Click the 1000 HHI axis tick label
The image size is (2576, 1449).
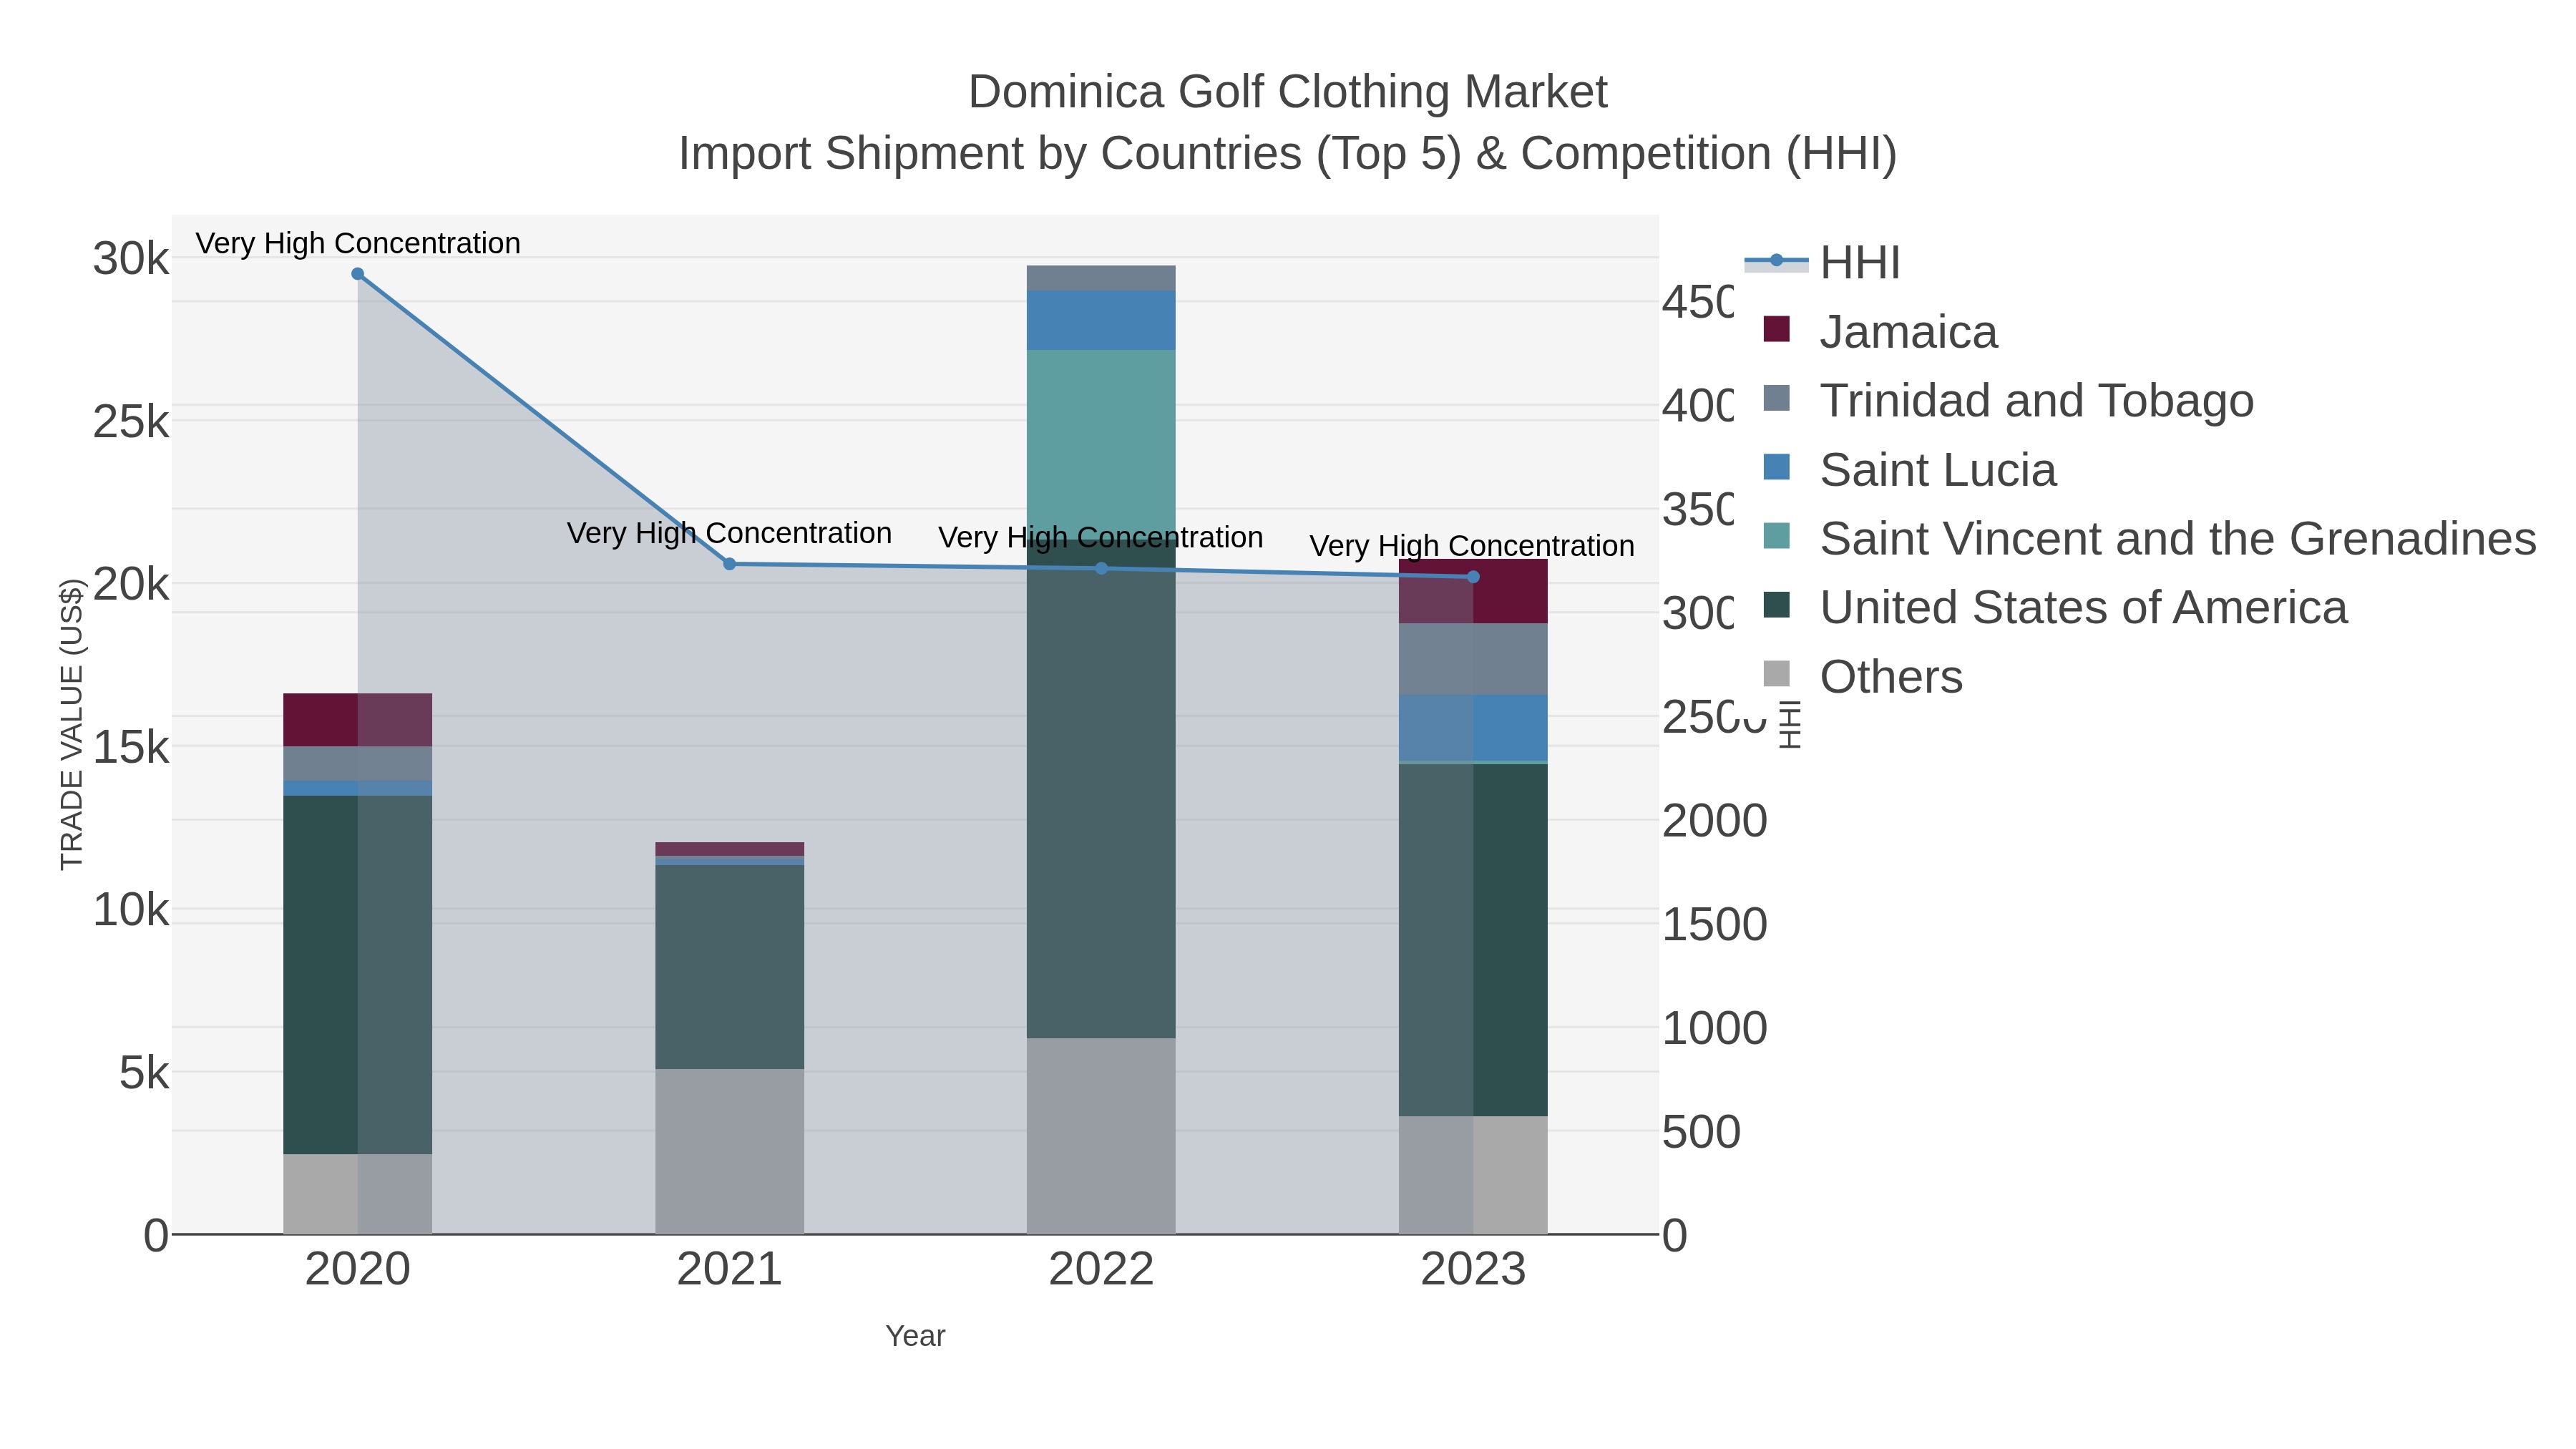point(1714,1028)
